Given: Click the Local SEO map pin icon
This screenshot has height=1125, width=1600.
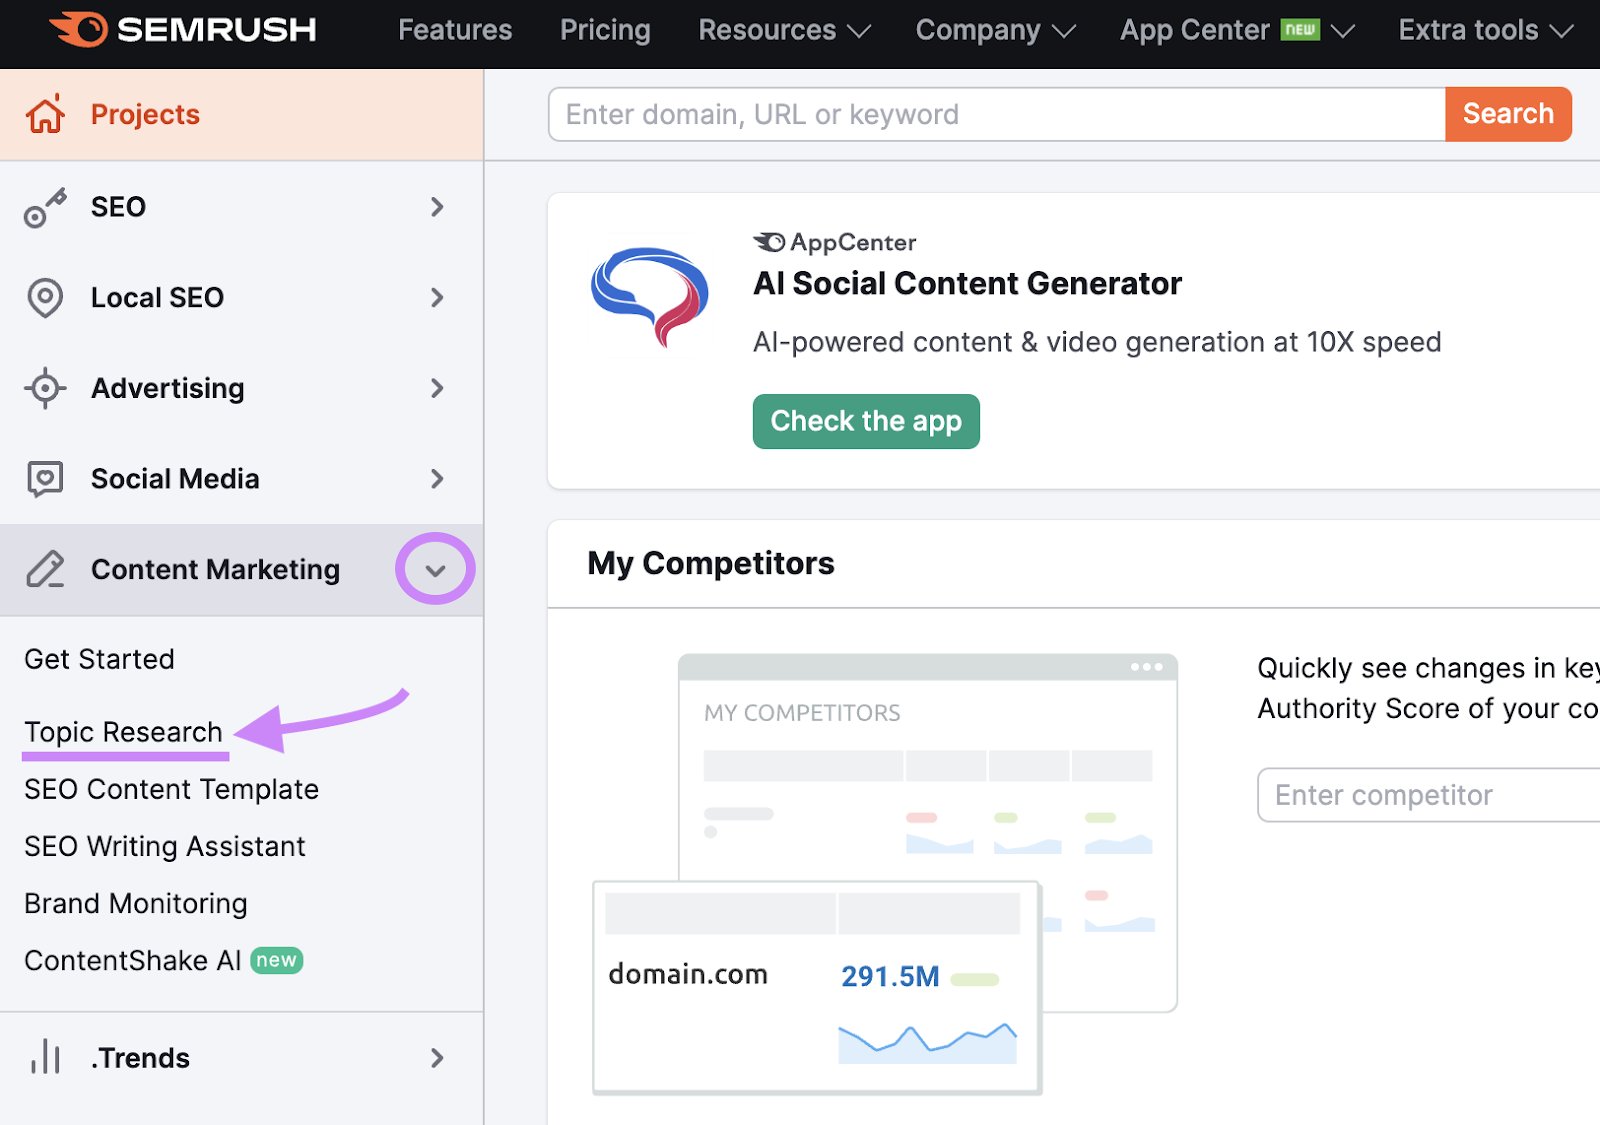Looking at the screenshot, I should tap(45, 298).
